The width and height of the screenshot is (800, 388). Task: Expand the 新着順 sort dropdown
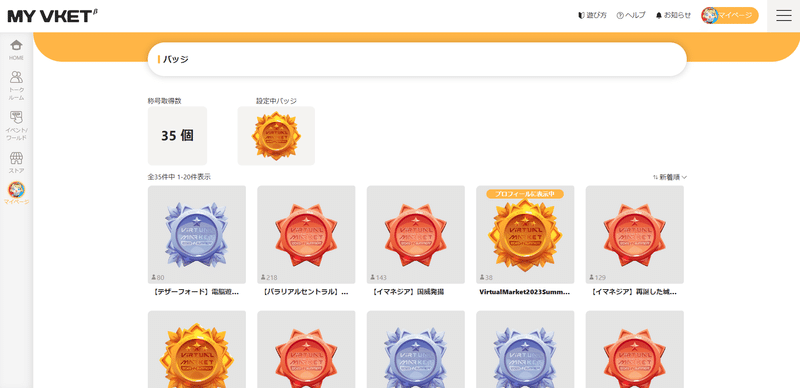[670, 177]
